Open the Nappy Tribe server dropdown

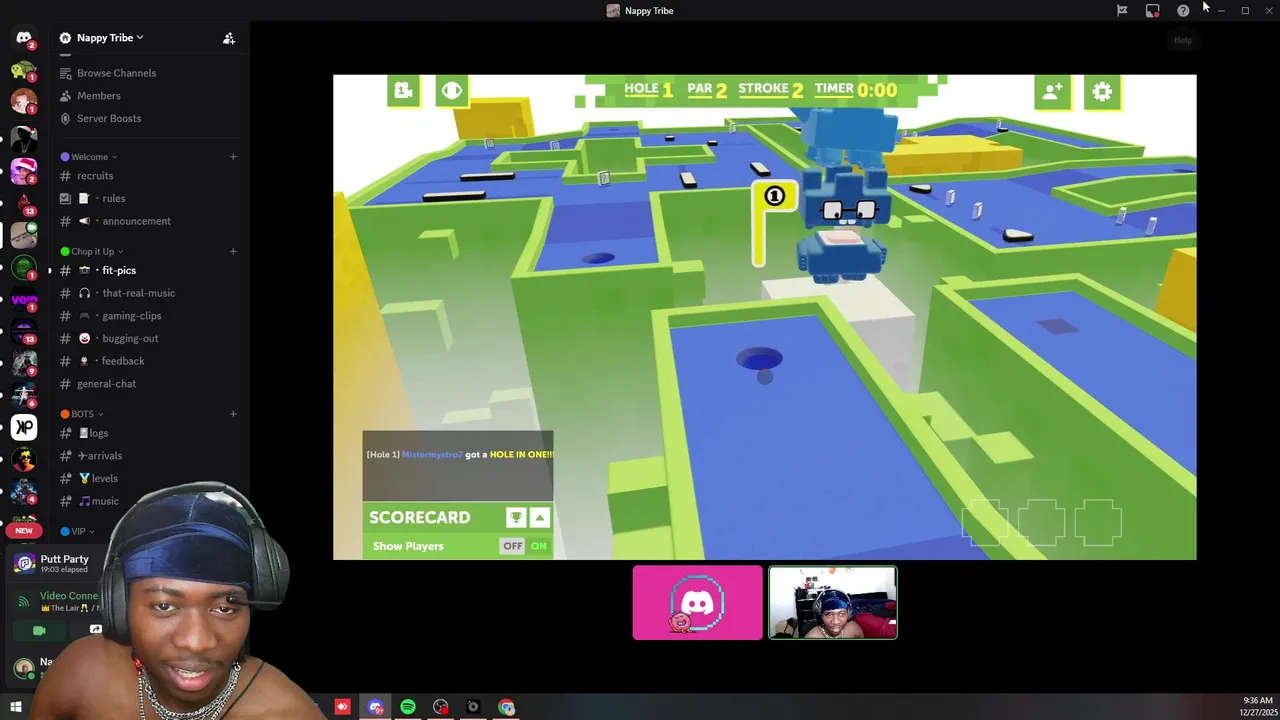110,38
